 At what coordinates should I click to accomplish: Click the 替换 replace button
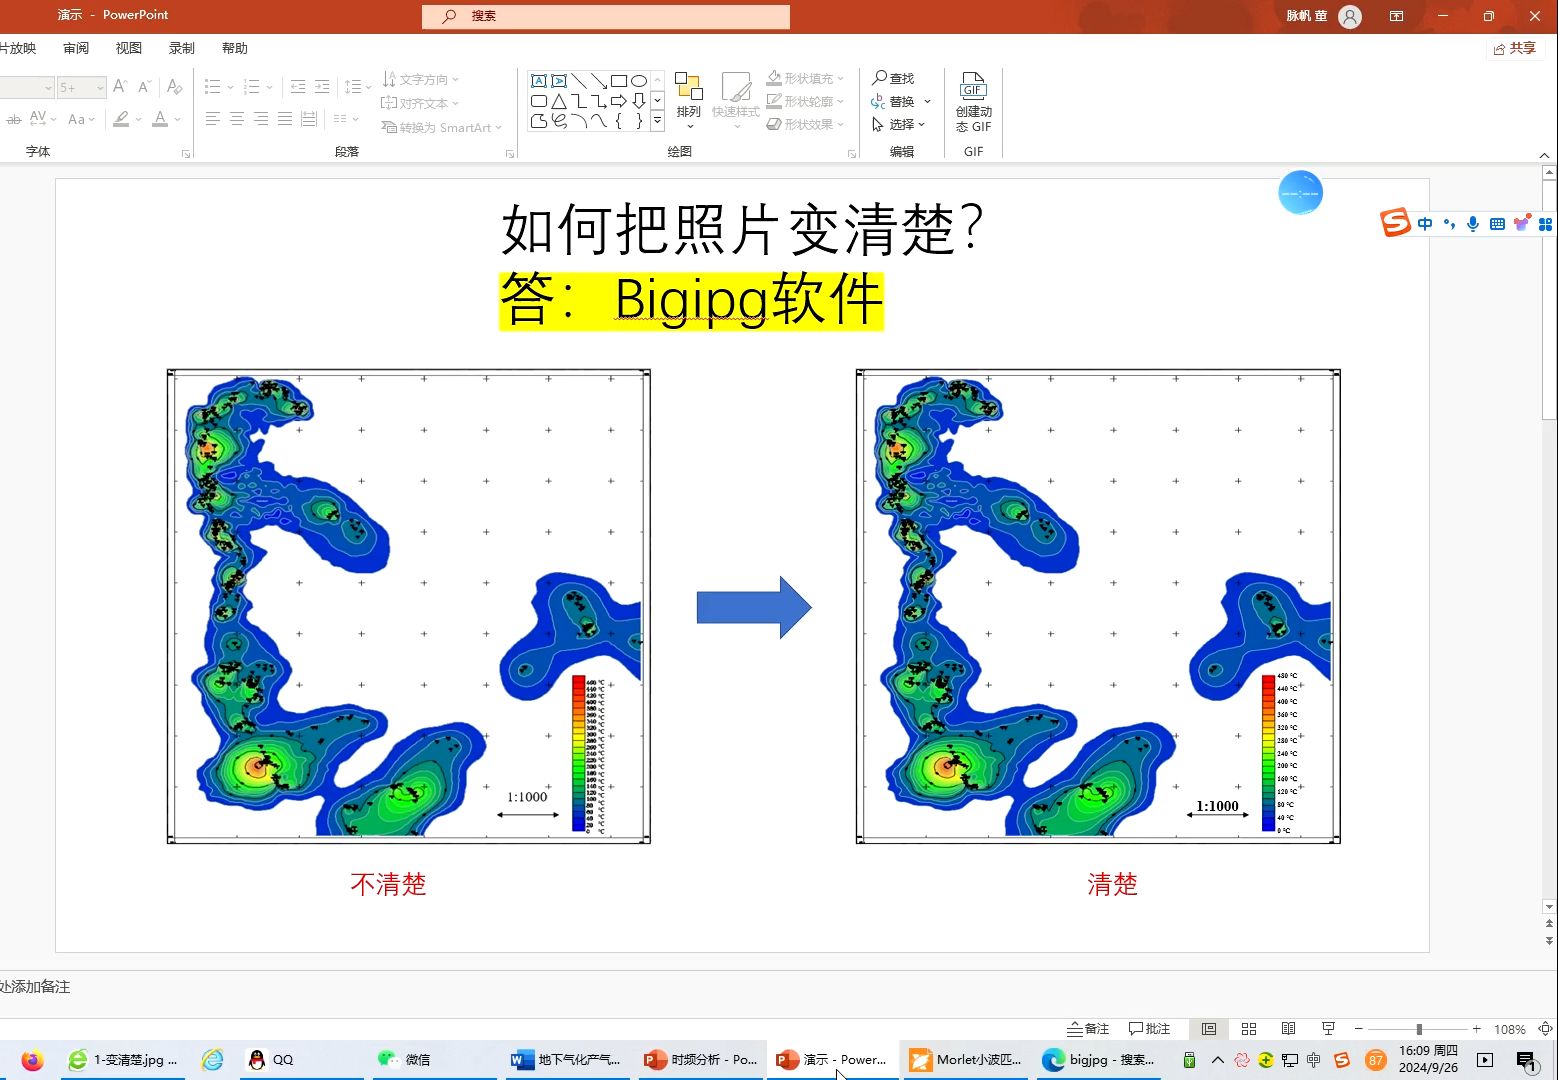pos(893,101)
